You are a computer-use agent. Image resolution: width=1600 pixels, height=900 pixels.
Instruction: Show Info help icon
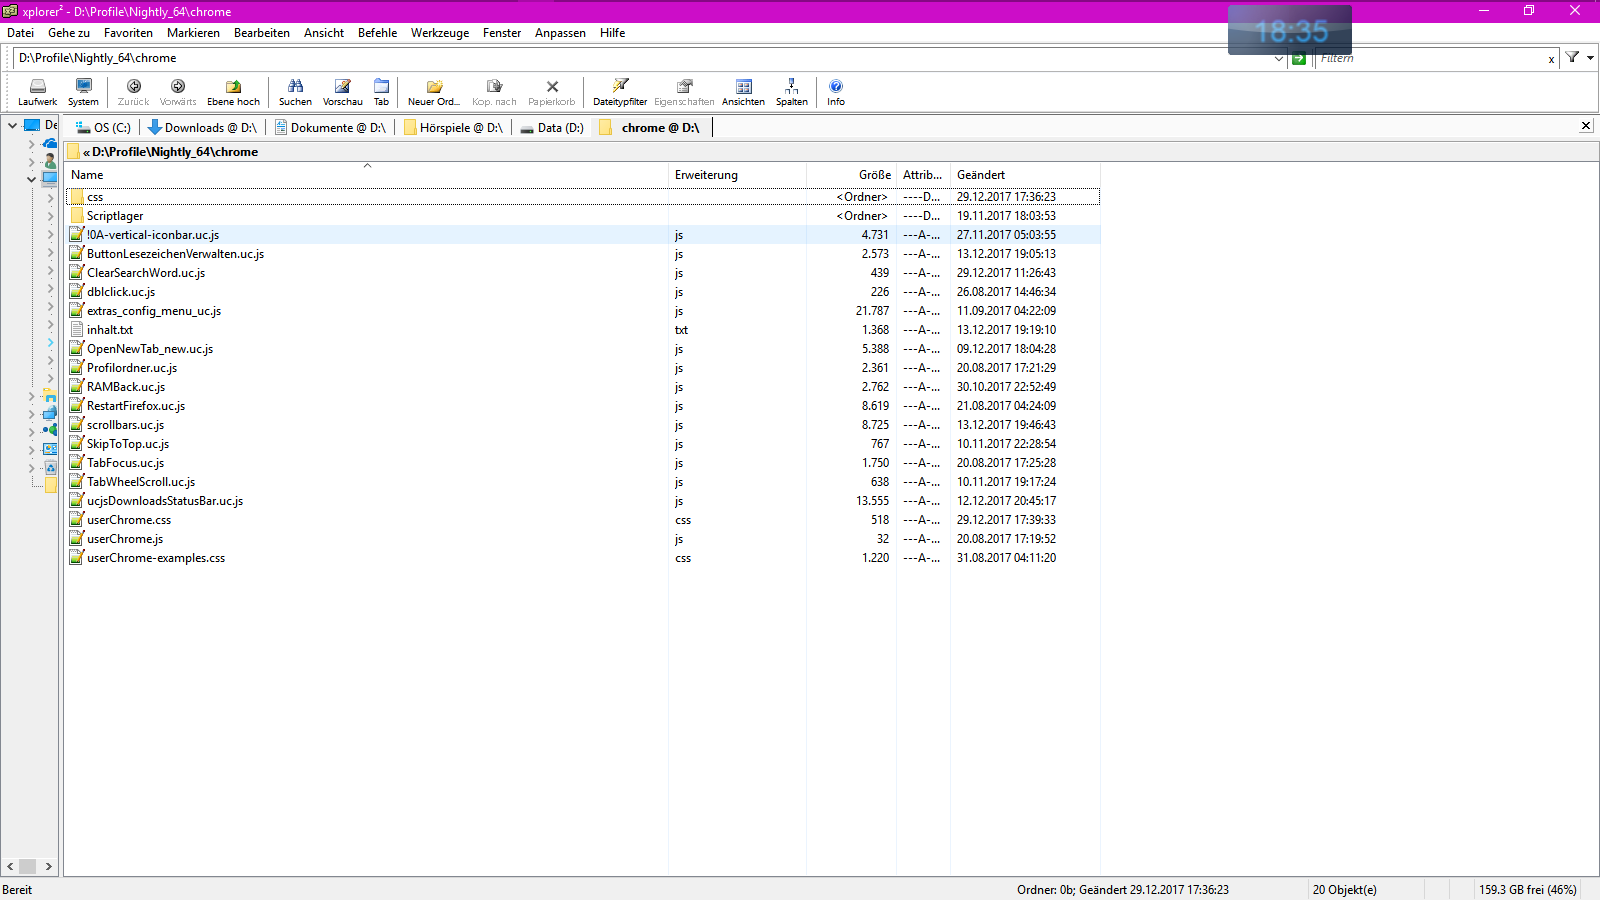836,92
